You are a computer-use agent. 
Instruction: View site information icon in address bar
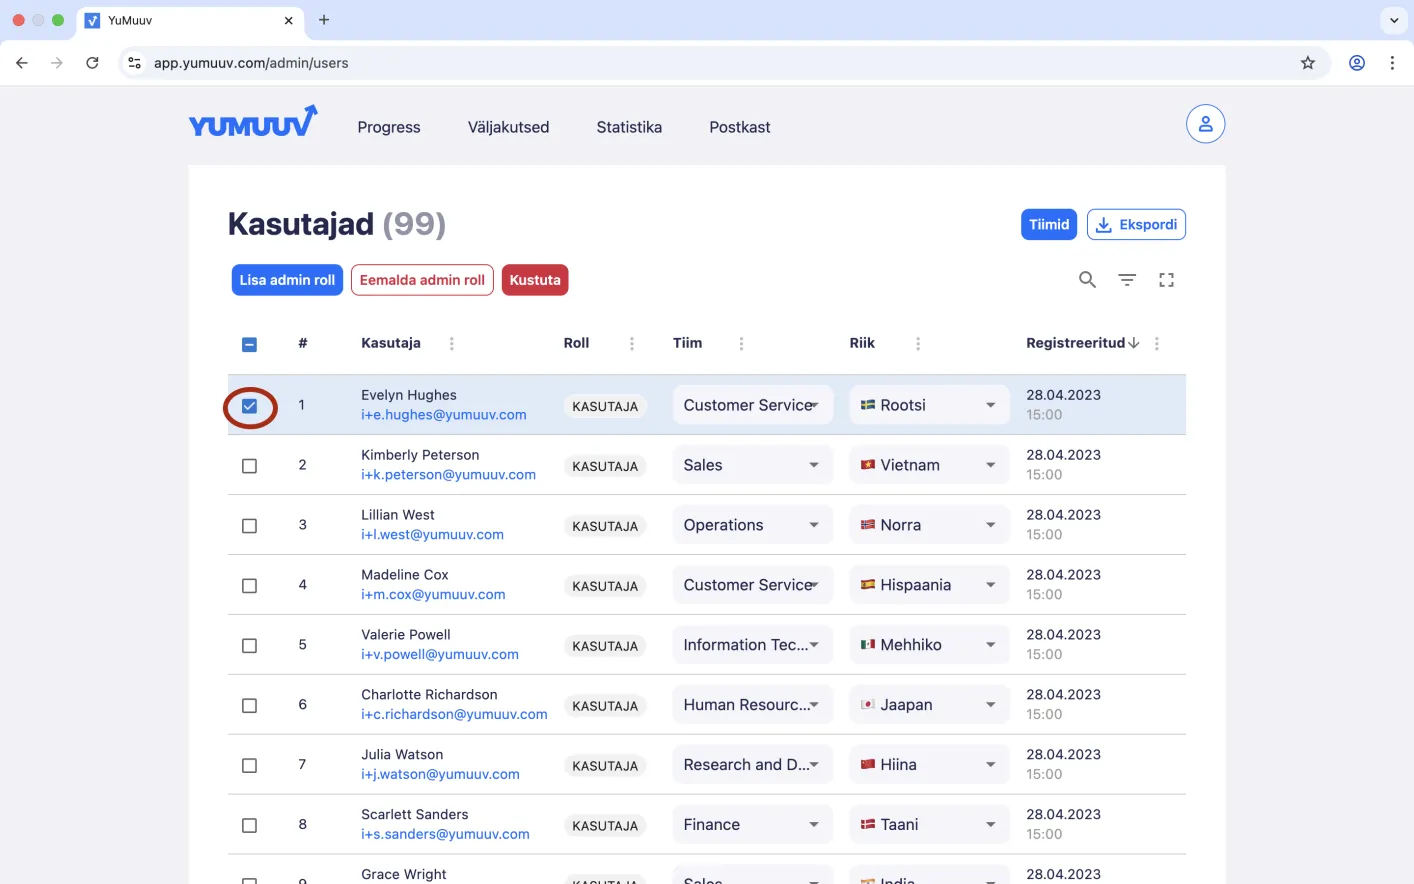tap(135, 63)
